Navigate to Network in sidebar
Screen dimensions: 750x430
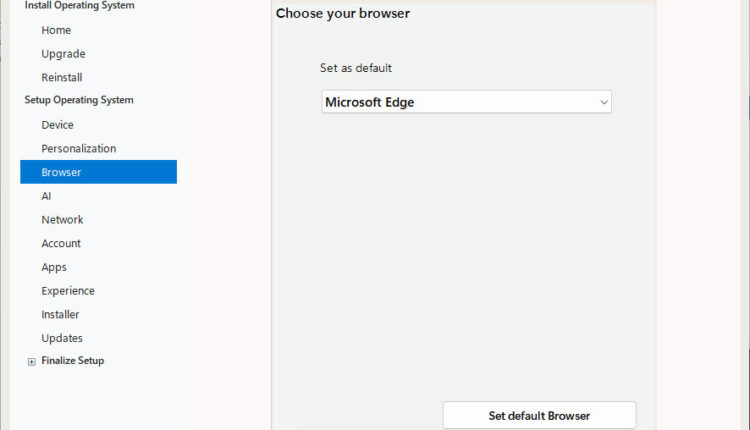[x=62, y=219]
